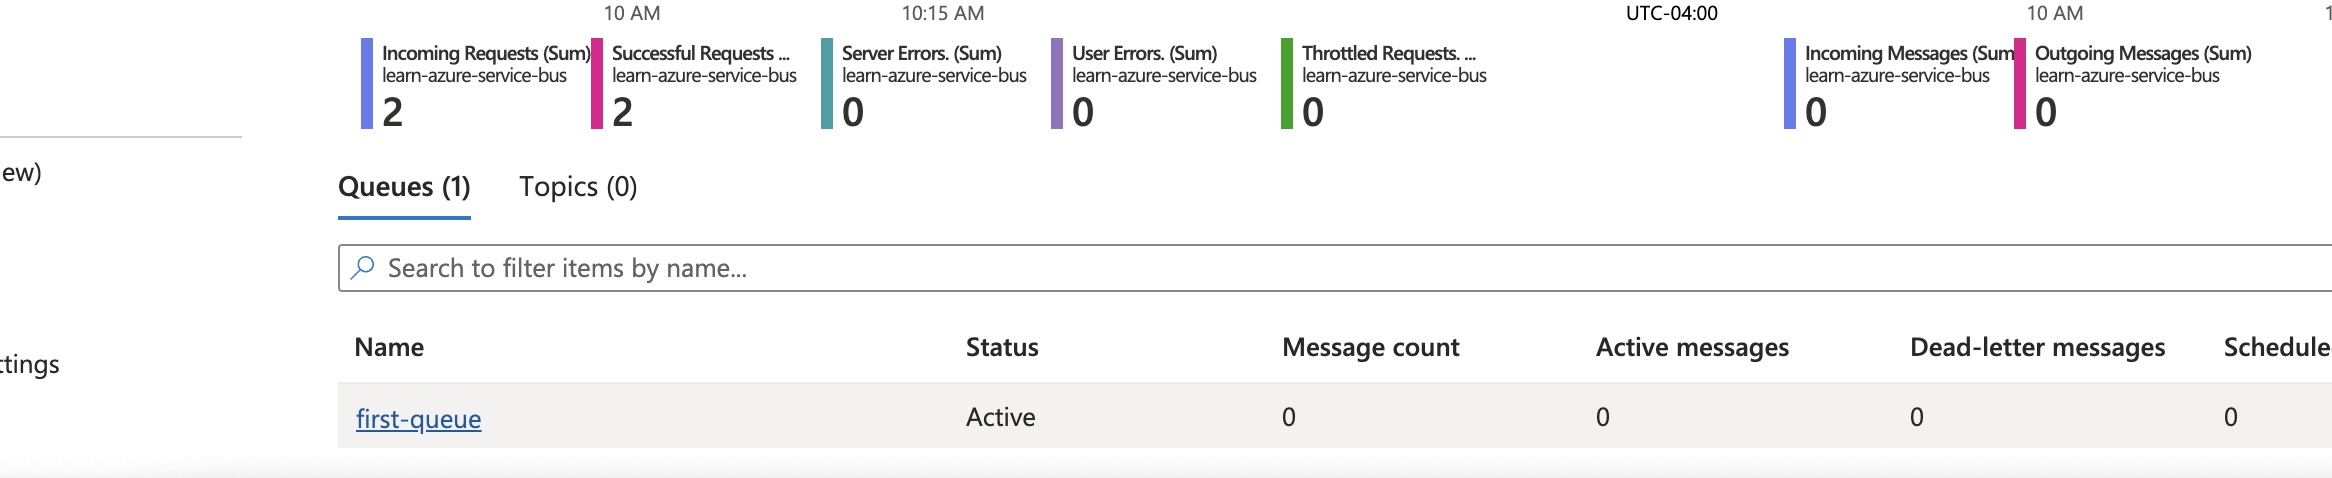Click the green Throttled Requests color bar
2332x478 pixels.
click(x=1287, y=84)
